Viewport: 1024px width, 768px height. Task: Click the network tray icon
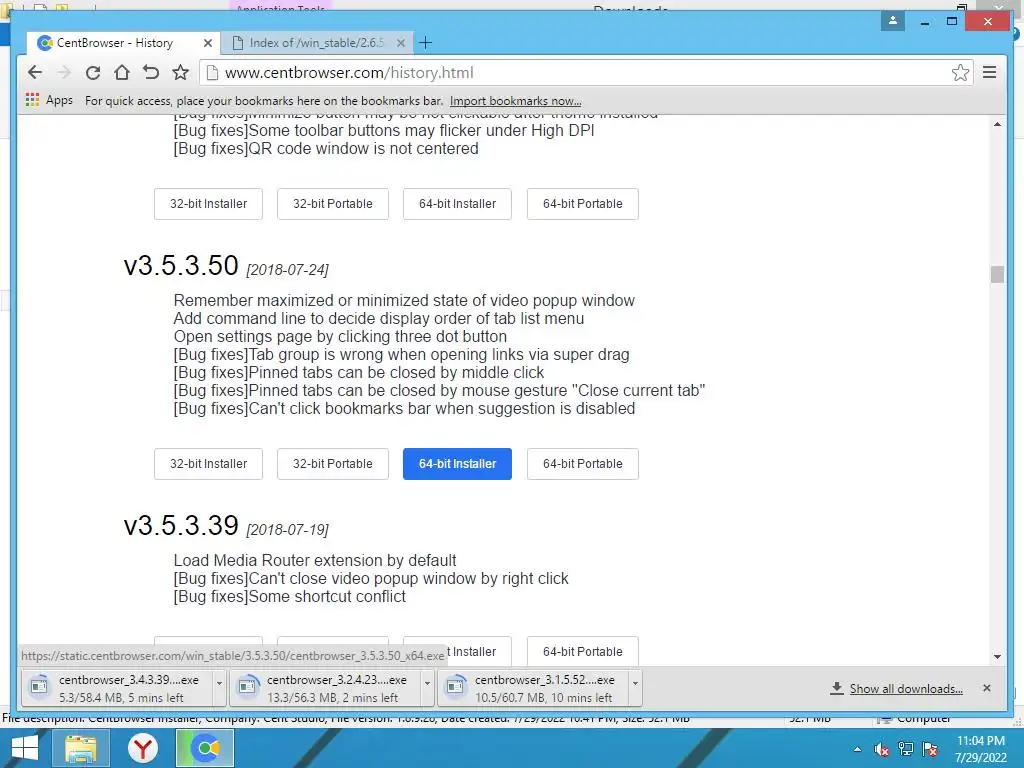[906, 749]
